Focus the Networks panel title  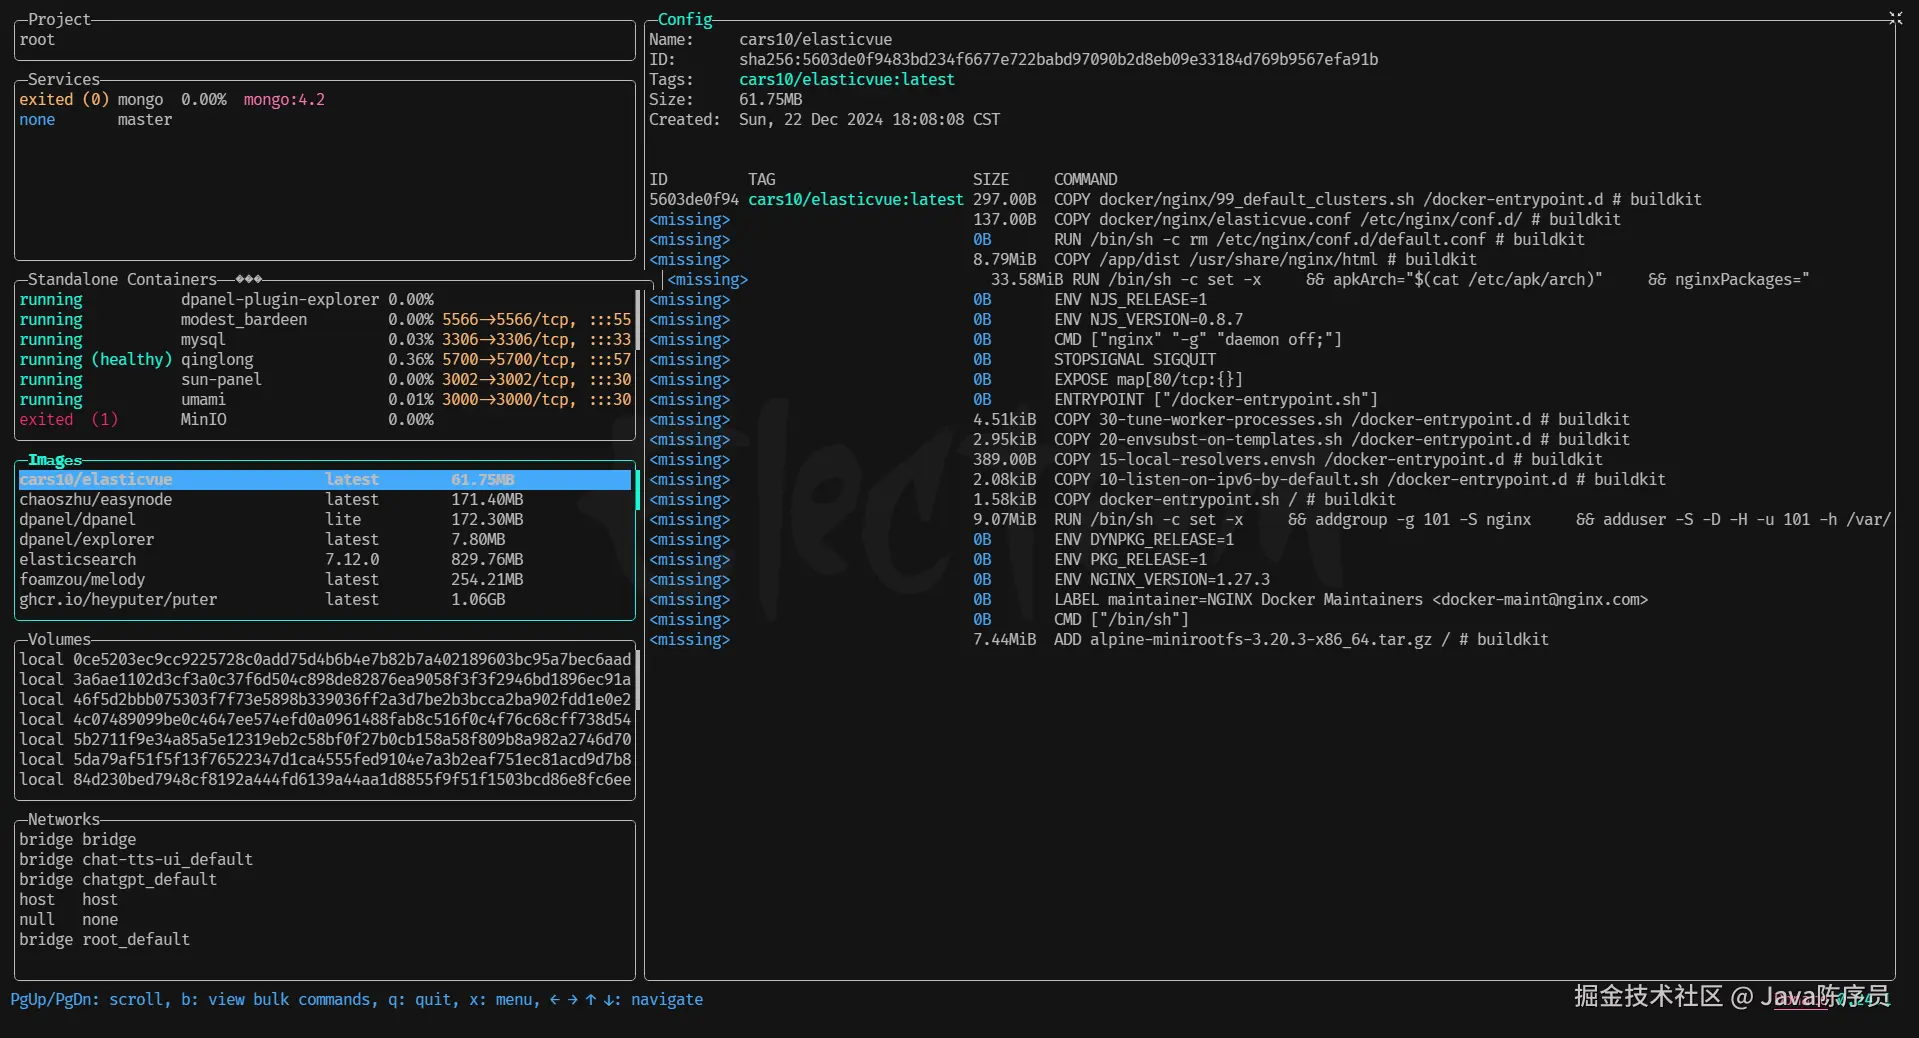point(64,819)
